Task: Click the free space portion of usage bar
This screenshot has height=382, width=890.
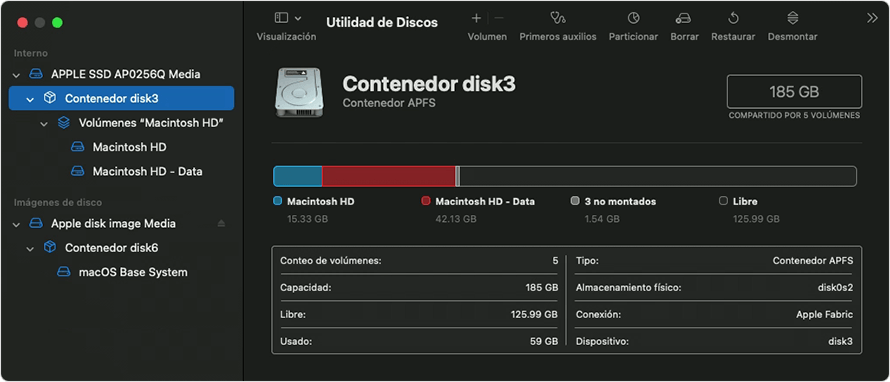Action: coord(657,177)
